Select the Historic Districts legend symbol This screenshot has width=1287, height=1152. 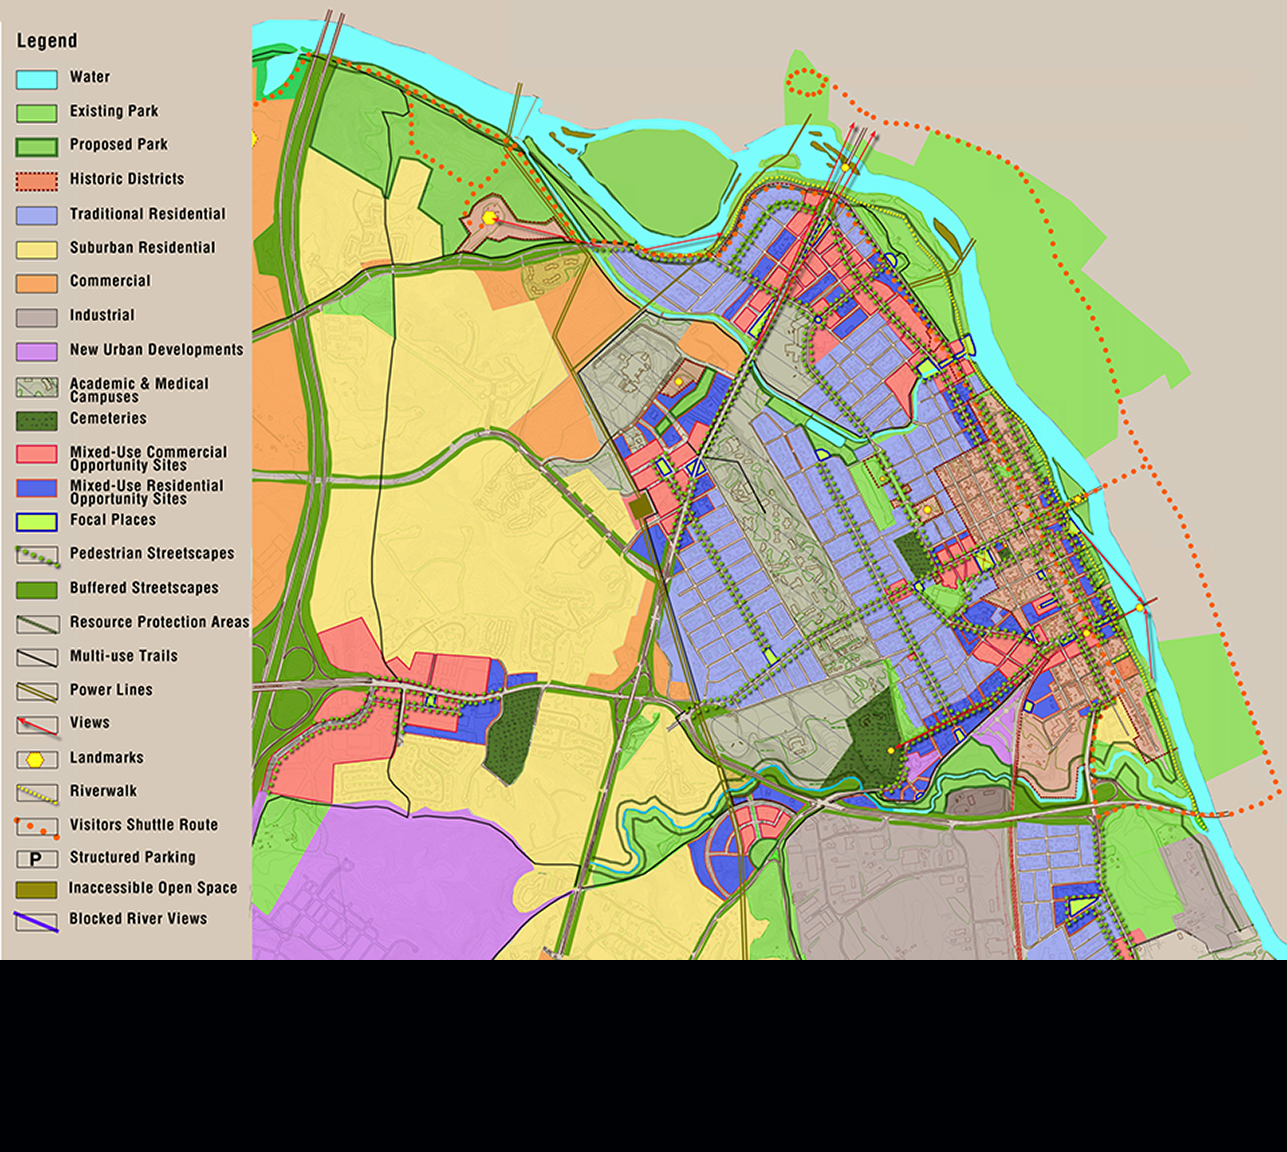coord(36,181)
